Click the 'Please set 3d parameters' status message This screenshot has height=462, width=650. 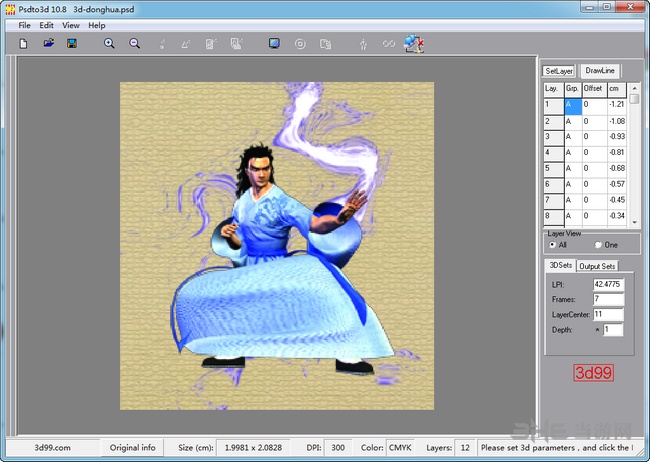coord(557,447)
